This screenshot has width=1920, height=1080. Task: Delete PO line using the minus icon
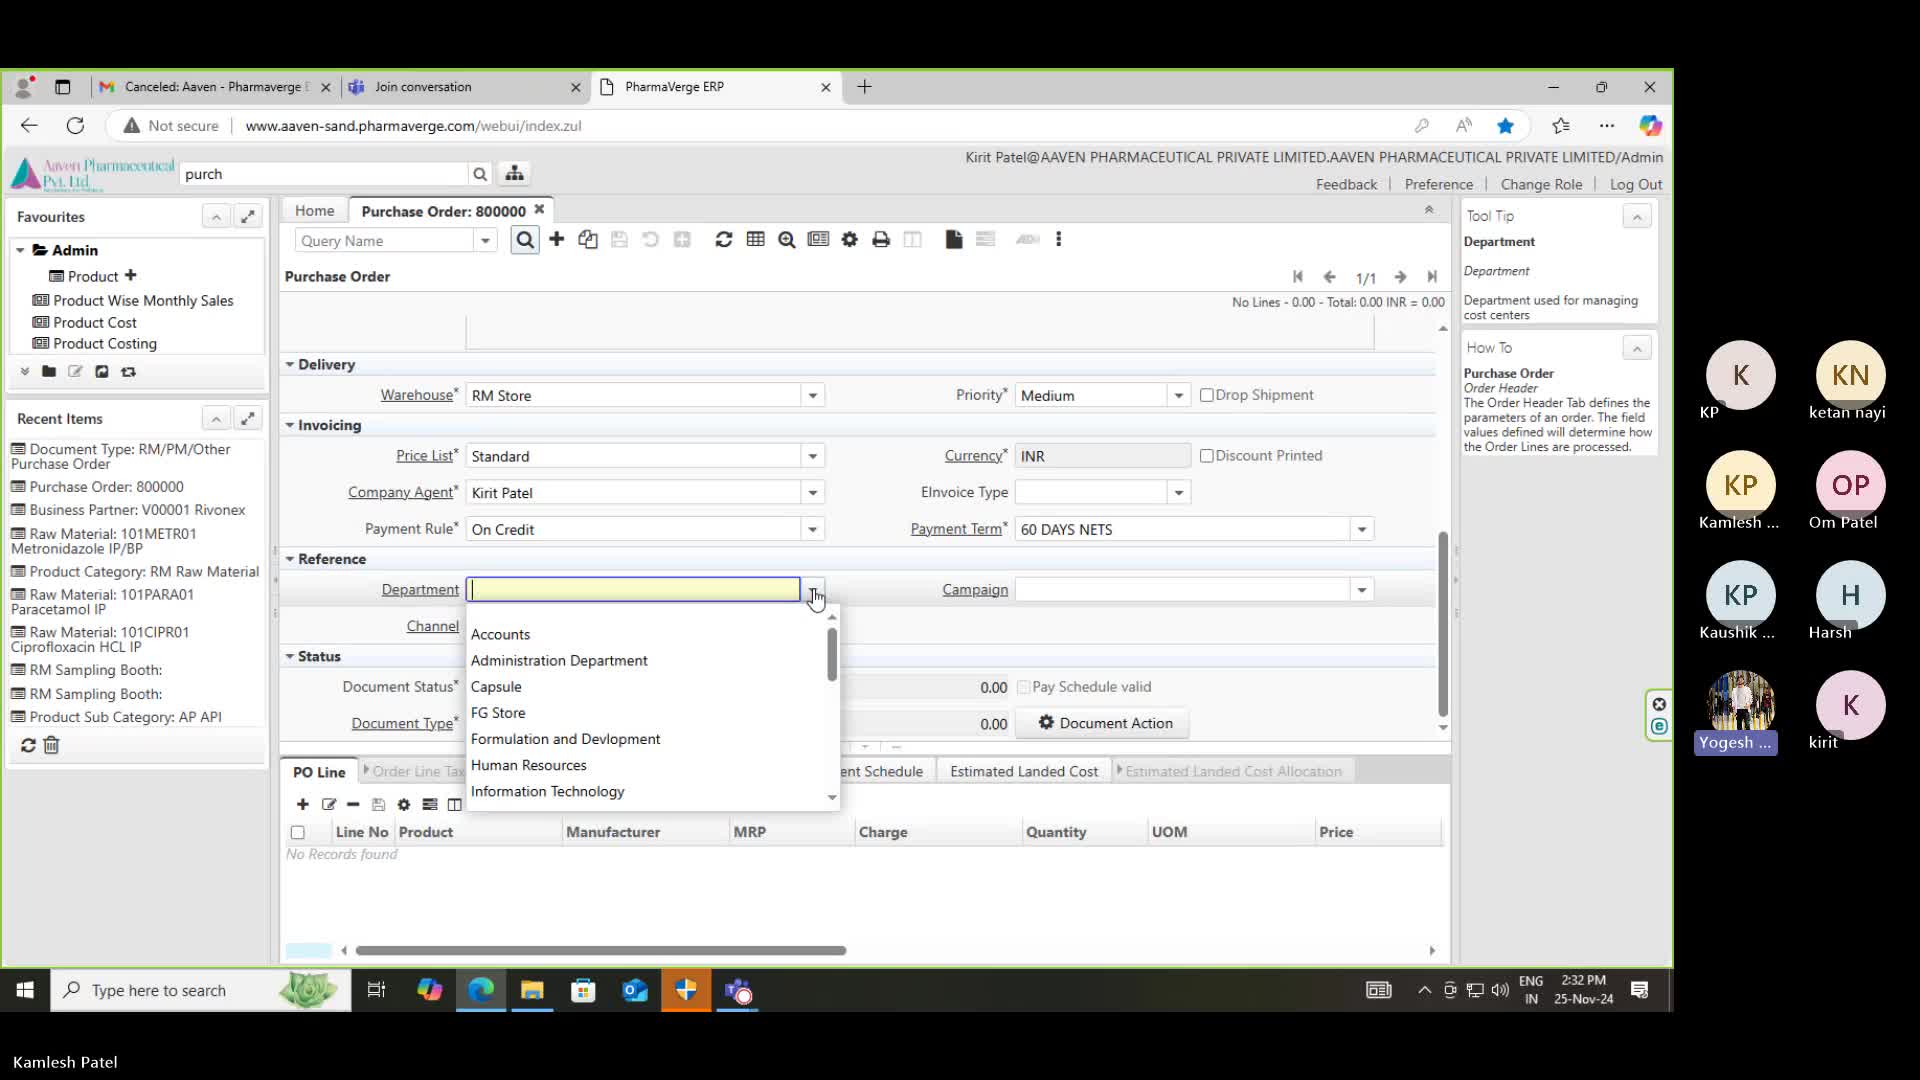tap(353, 804)
